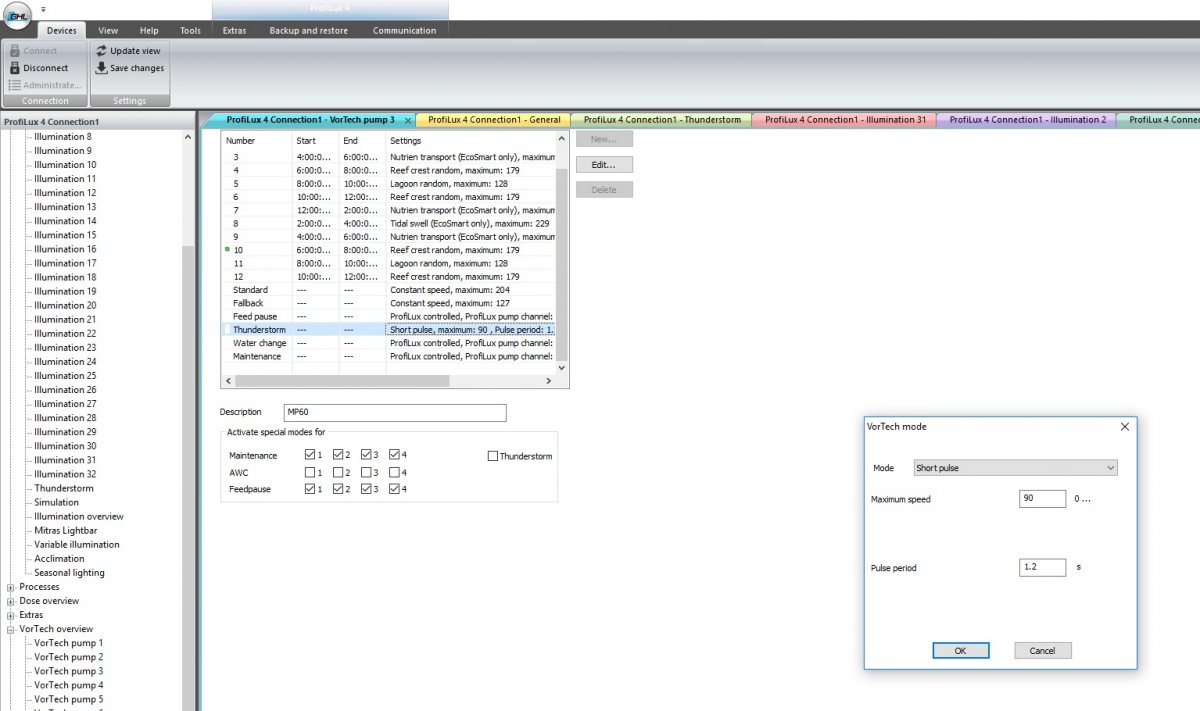Close the VorTech pump 3 tab
This screenshot has width=1200, height=711.
click(x=407, y=120)
